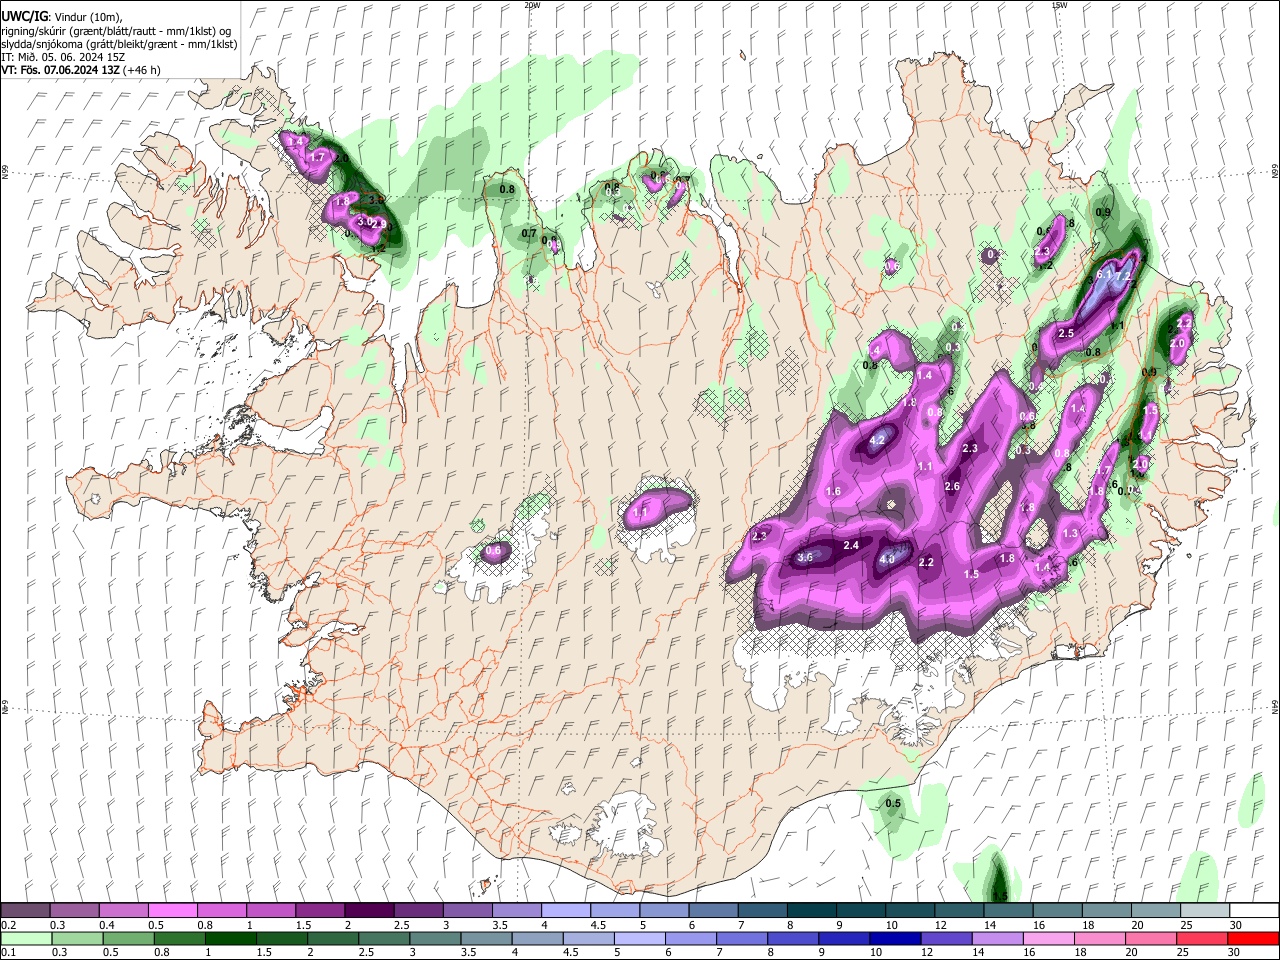
Task: Click the pale green 0.1 rain-scale swatch
Action: (x=25, y=938)
